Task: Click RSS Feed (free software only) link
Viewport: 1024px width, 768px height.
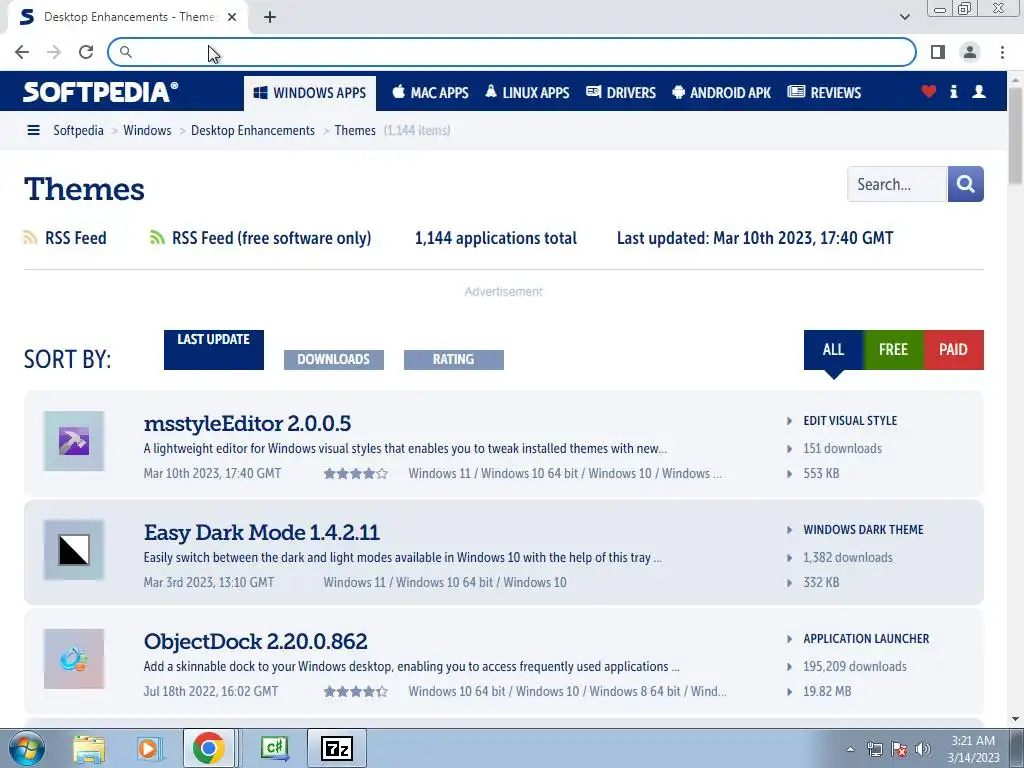Action: click(x=271, y=238)
